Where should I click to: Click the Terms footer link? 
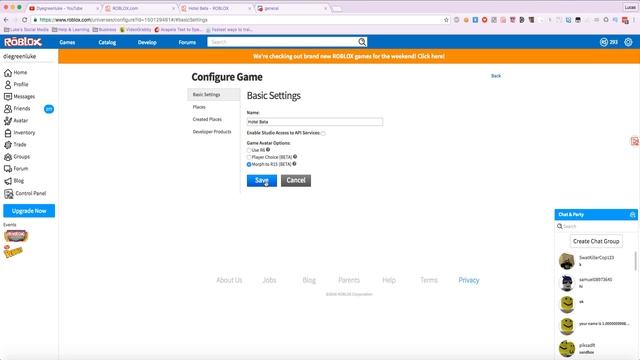[x=429, y=280]
